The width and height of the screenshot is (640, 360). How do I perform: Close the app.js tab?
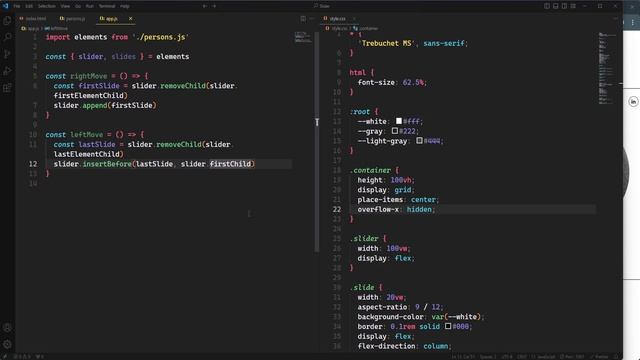[130, 18]
